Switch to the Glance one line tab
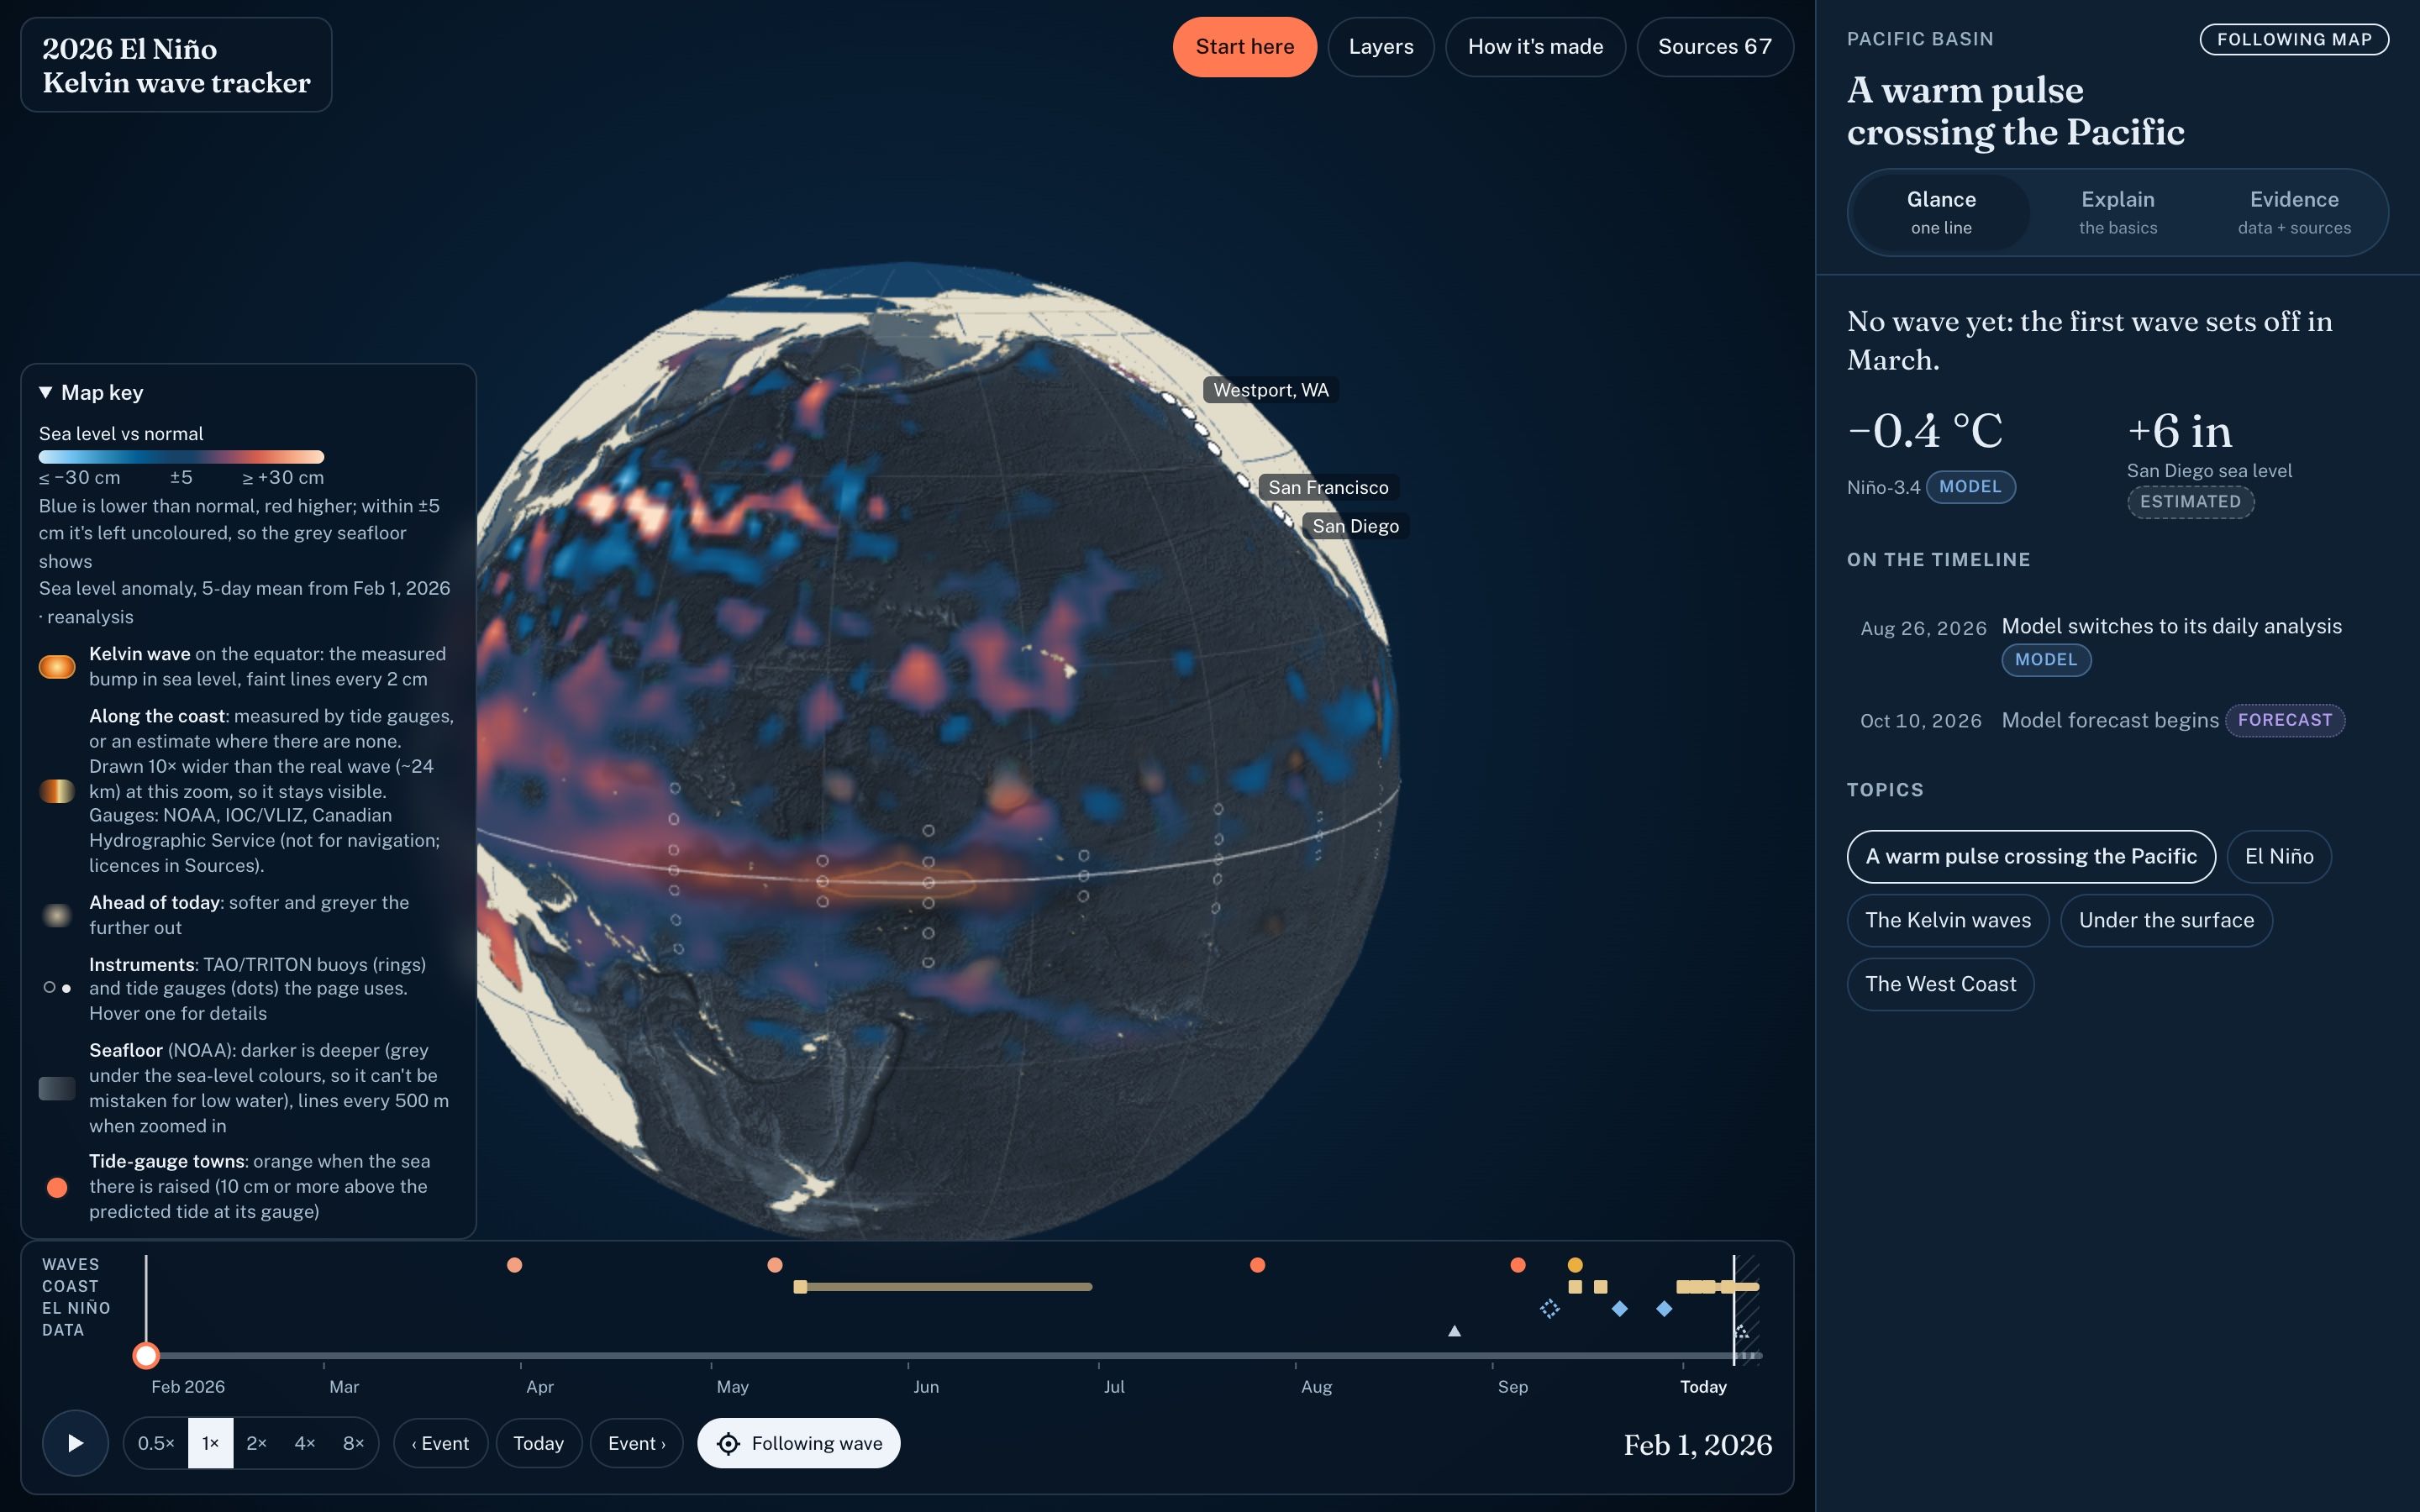This screenshot has height=1512, width=2420. pos(1941,213)
